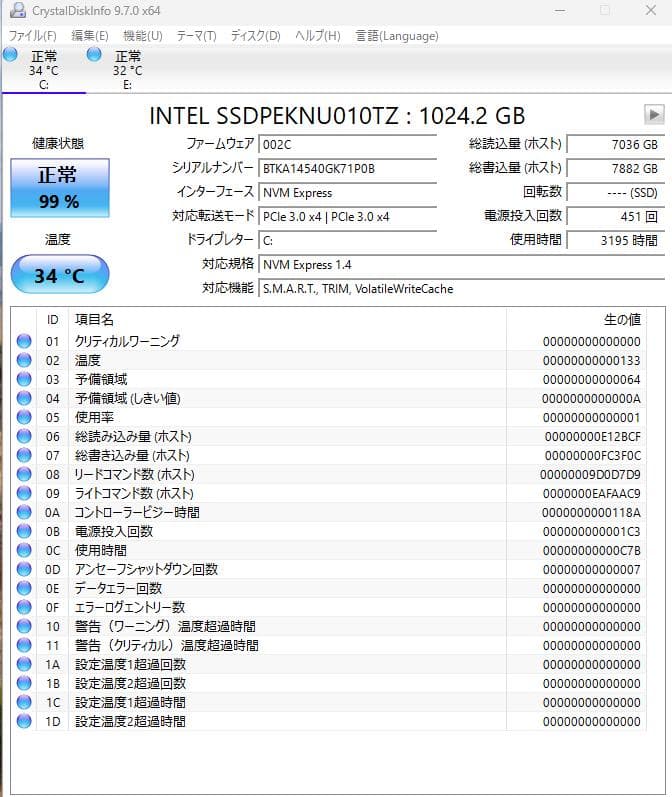The height and width of the screenshot is (797, 672).
Task: Click status orb for ID 03 予備領域 row
Action: (24, 379)
